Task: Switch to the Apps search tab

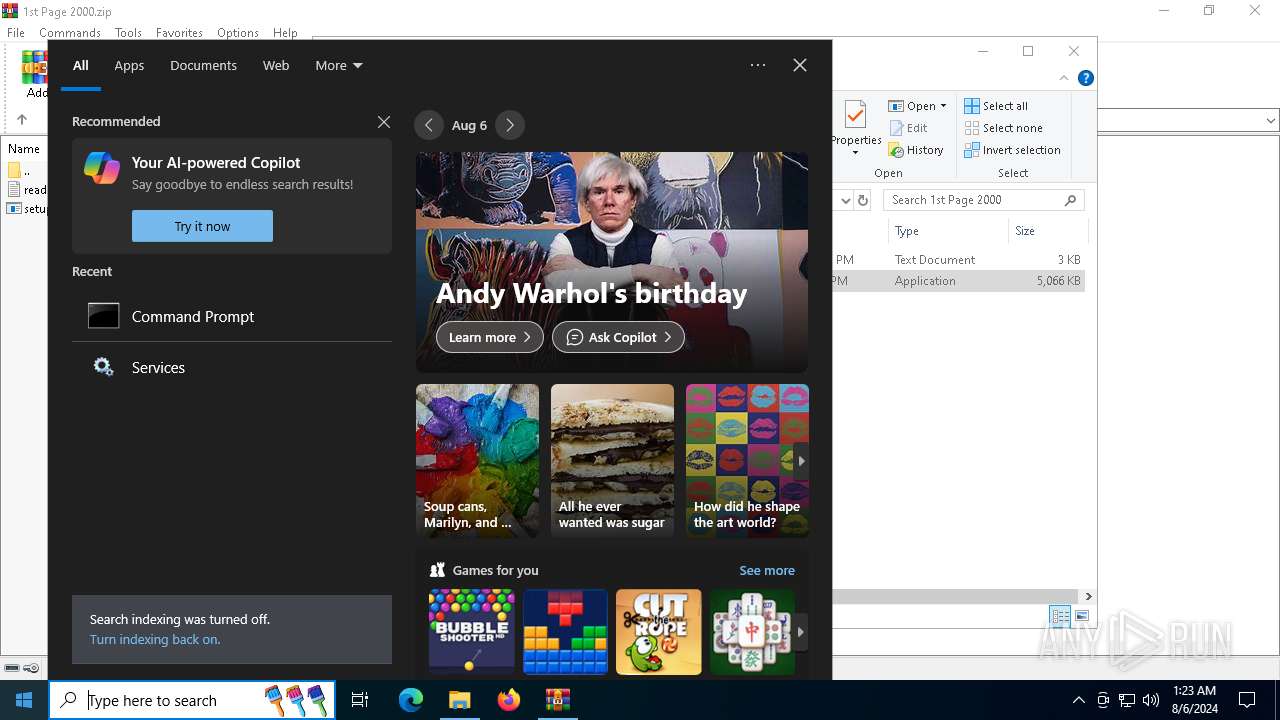Action: coord(129,65)
